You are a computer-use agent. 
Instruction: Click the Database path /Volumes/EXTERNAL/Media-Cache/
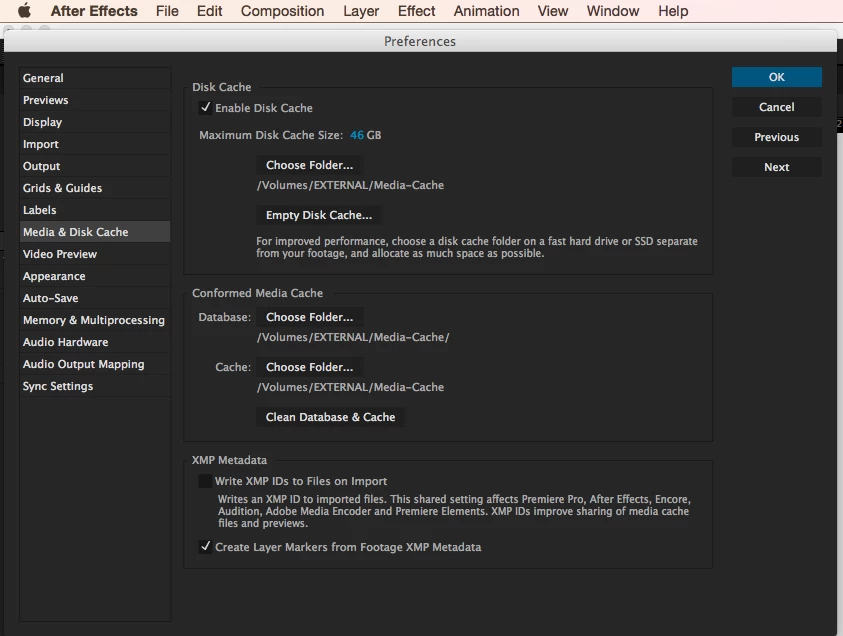click(353, 337)
